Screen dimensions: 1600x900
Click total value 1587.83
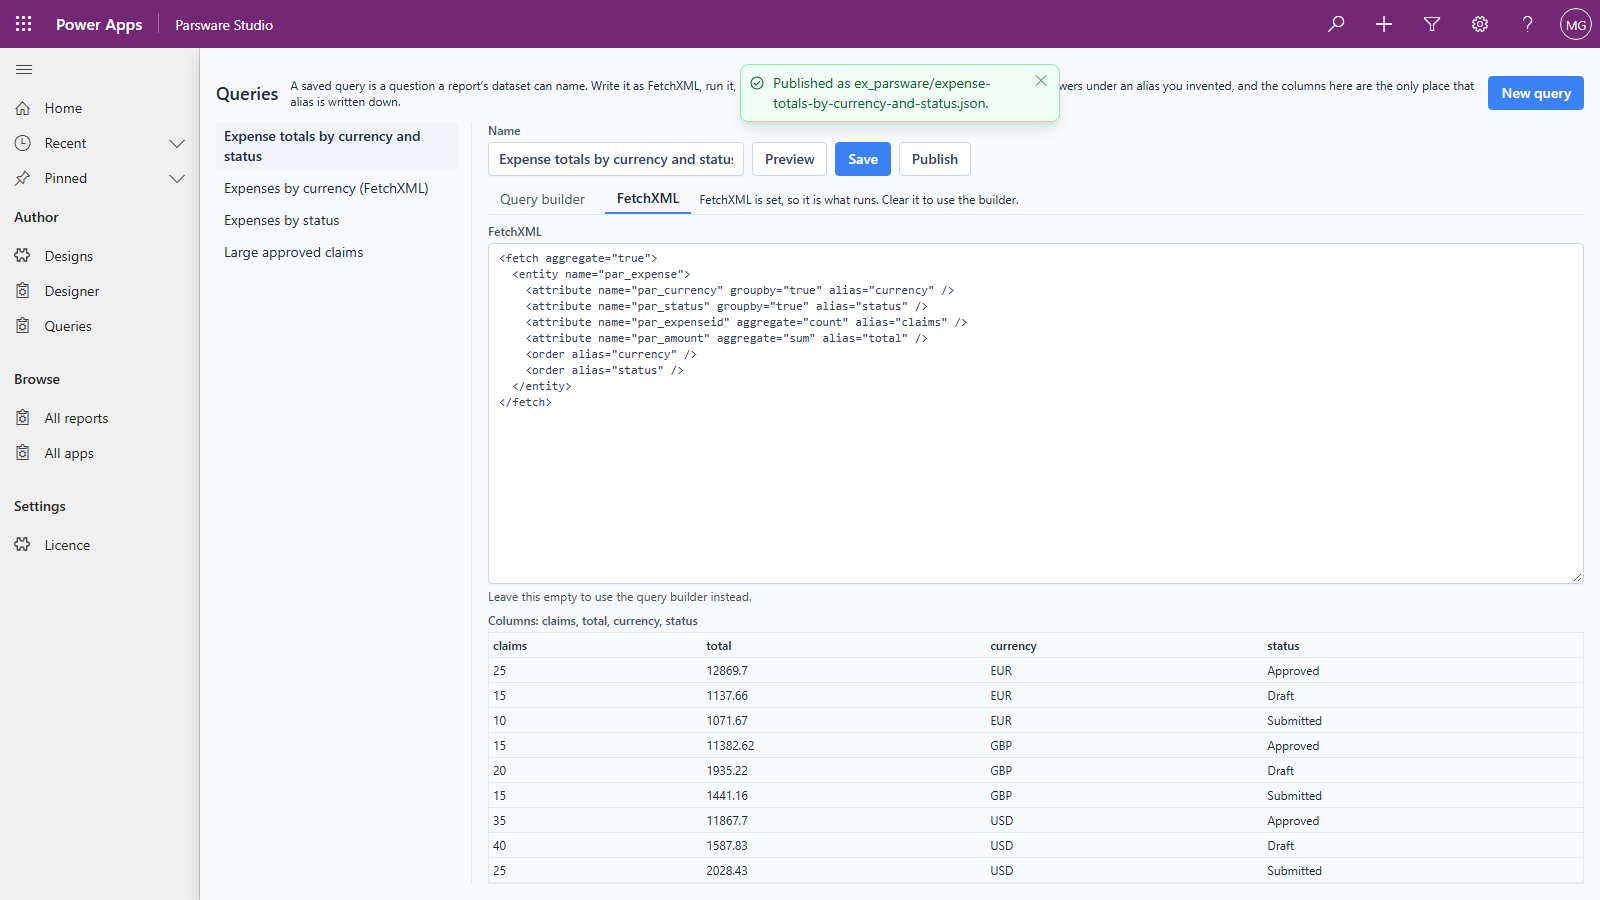tap(727, 846)
